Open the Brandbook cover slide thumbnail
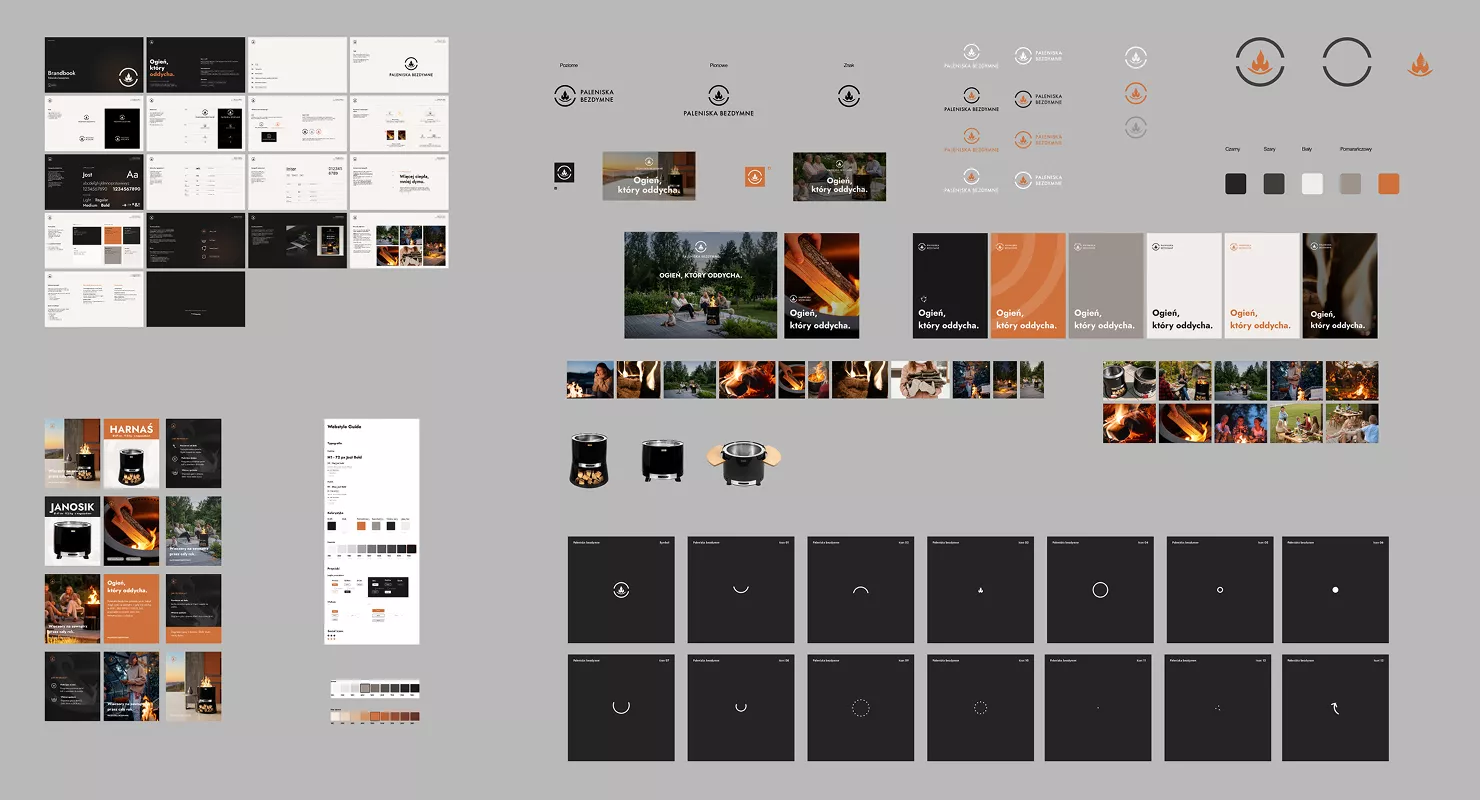Screen dimensions: 1480x800 pyautogui.click(x=94, y=65)
